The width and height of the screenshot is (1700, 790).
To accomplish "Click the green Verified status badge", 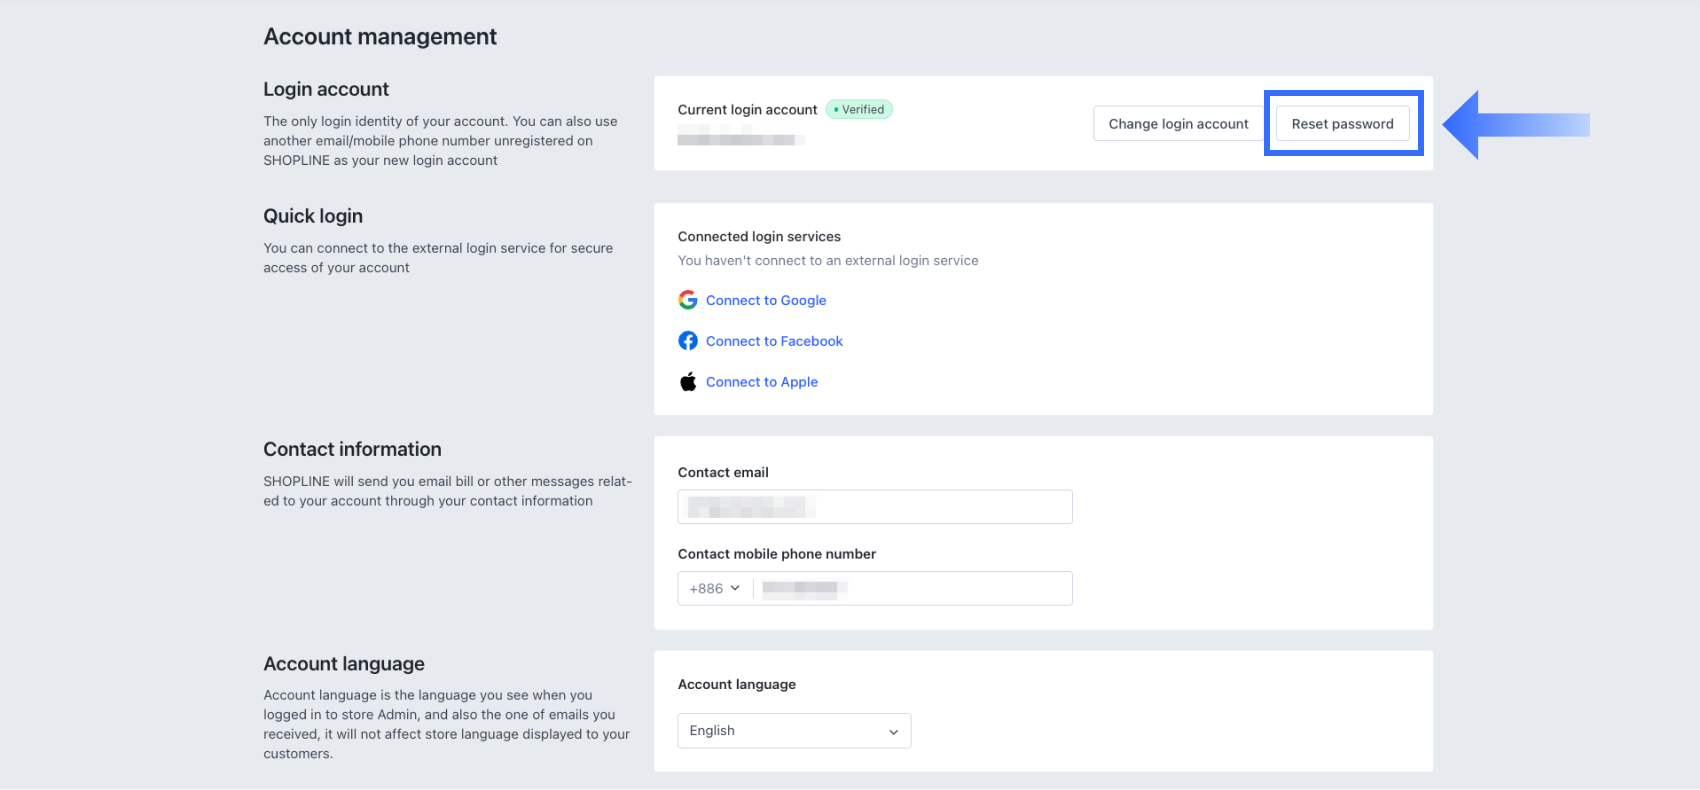I will 859,110.
